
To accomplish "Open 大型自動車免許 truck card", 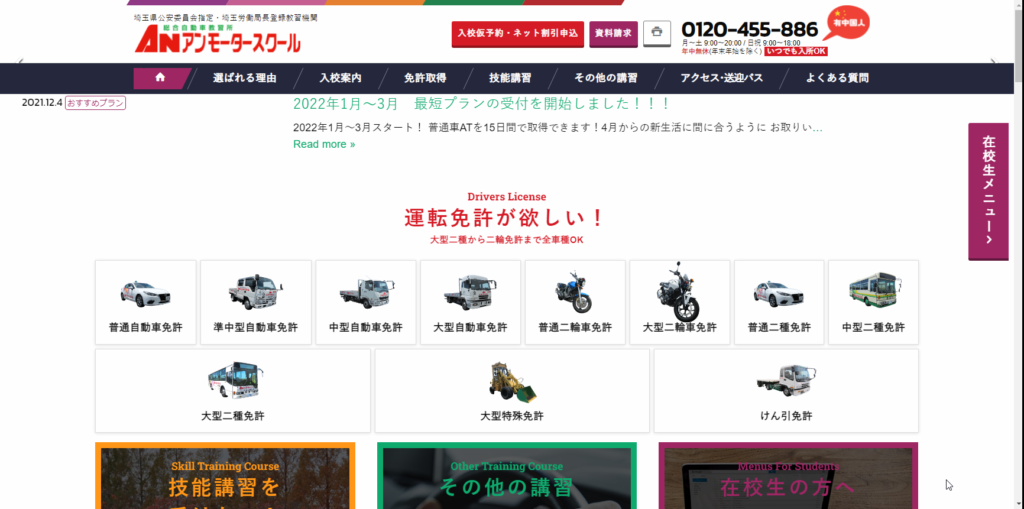I will [x=470, y=303].
